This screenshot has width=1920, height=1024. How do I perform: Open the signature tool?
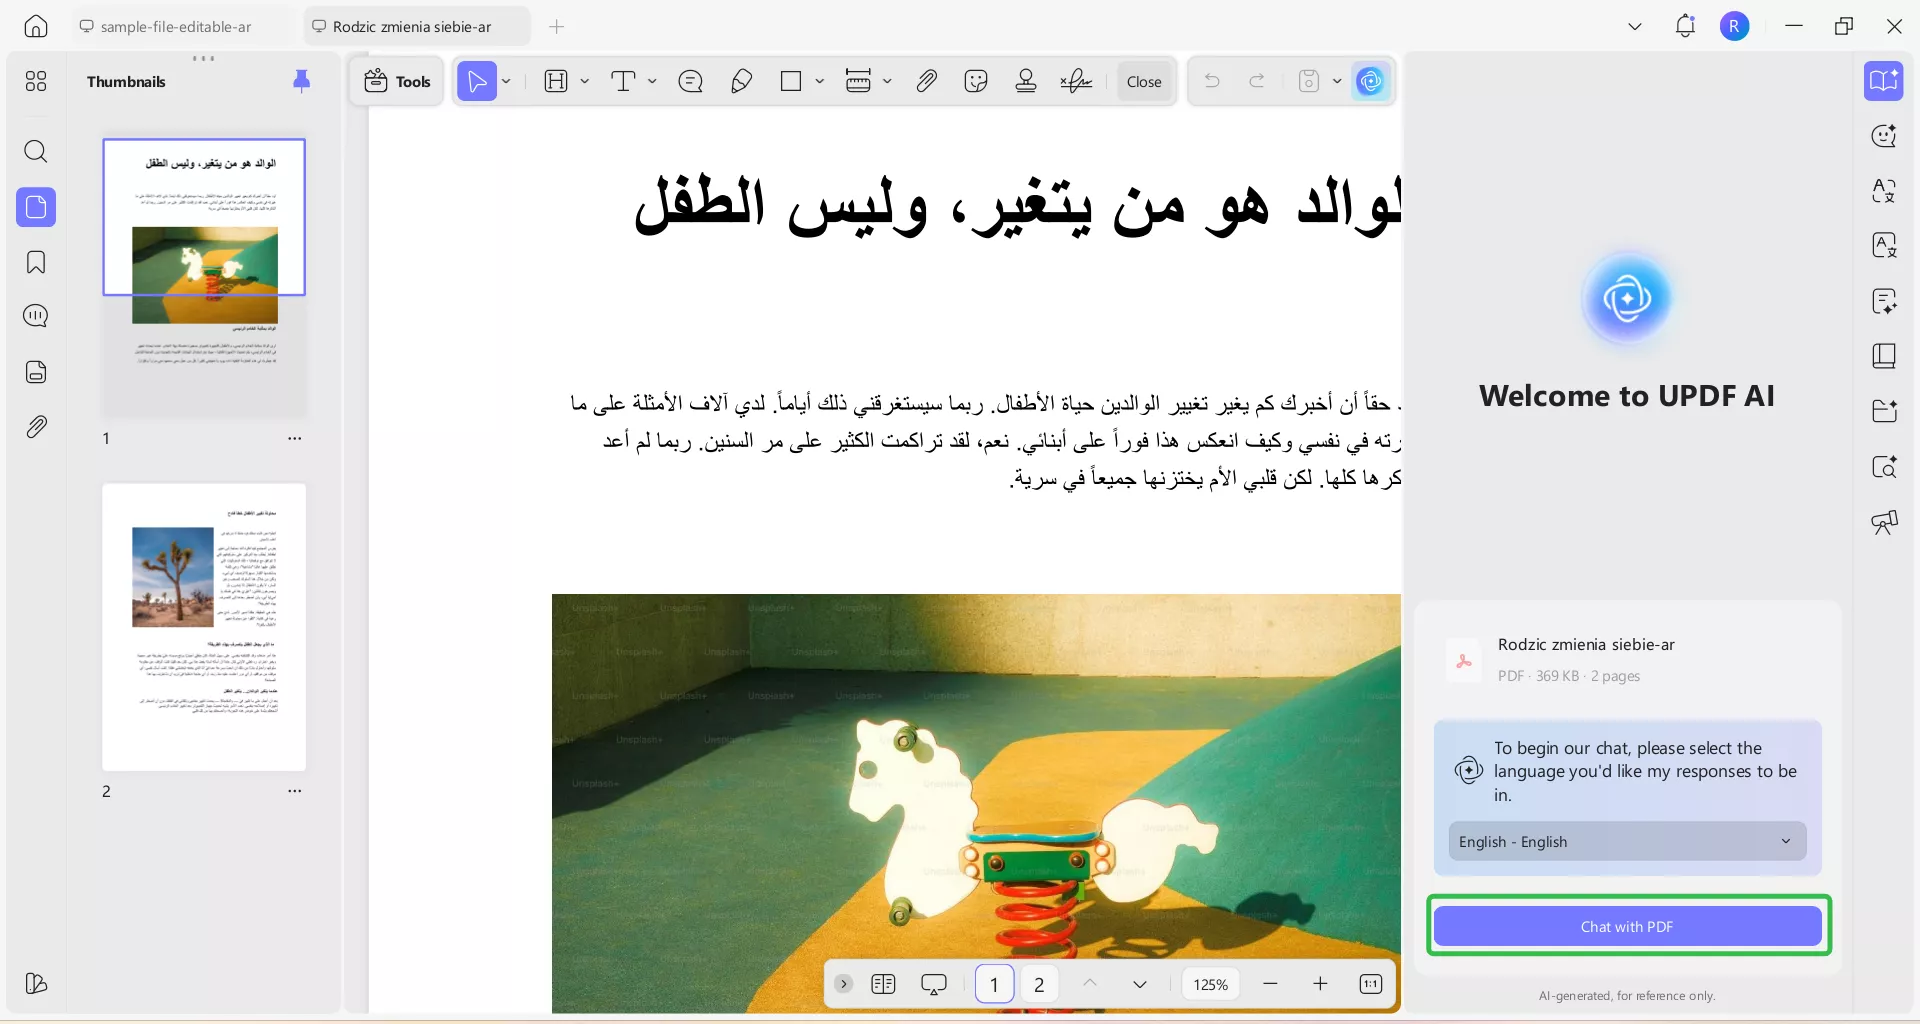click(x=1075, y=81)
